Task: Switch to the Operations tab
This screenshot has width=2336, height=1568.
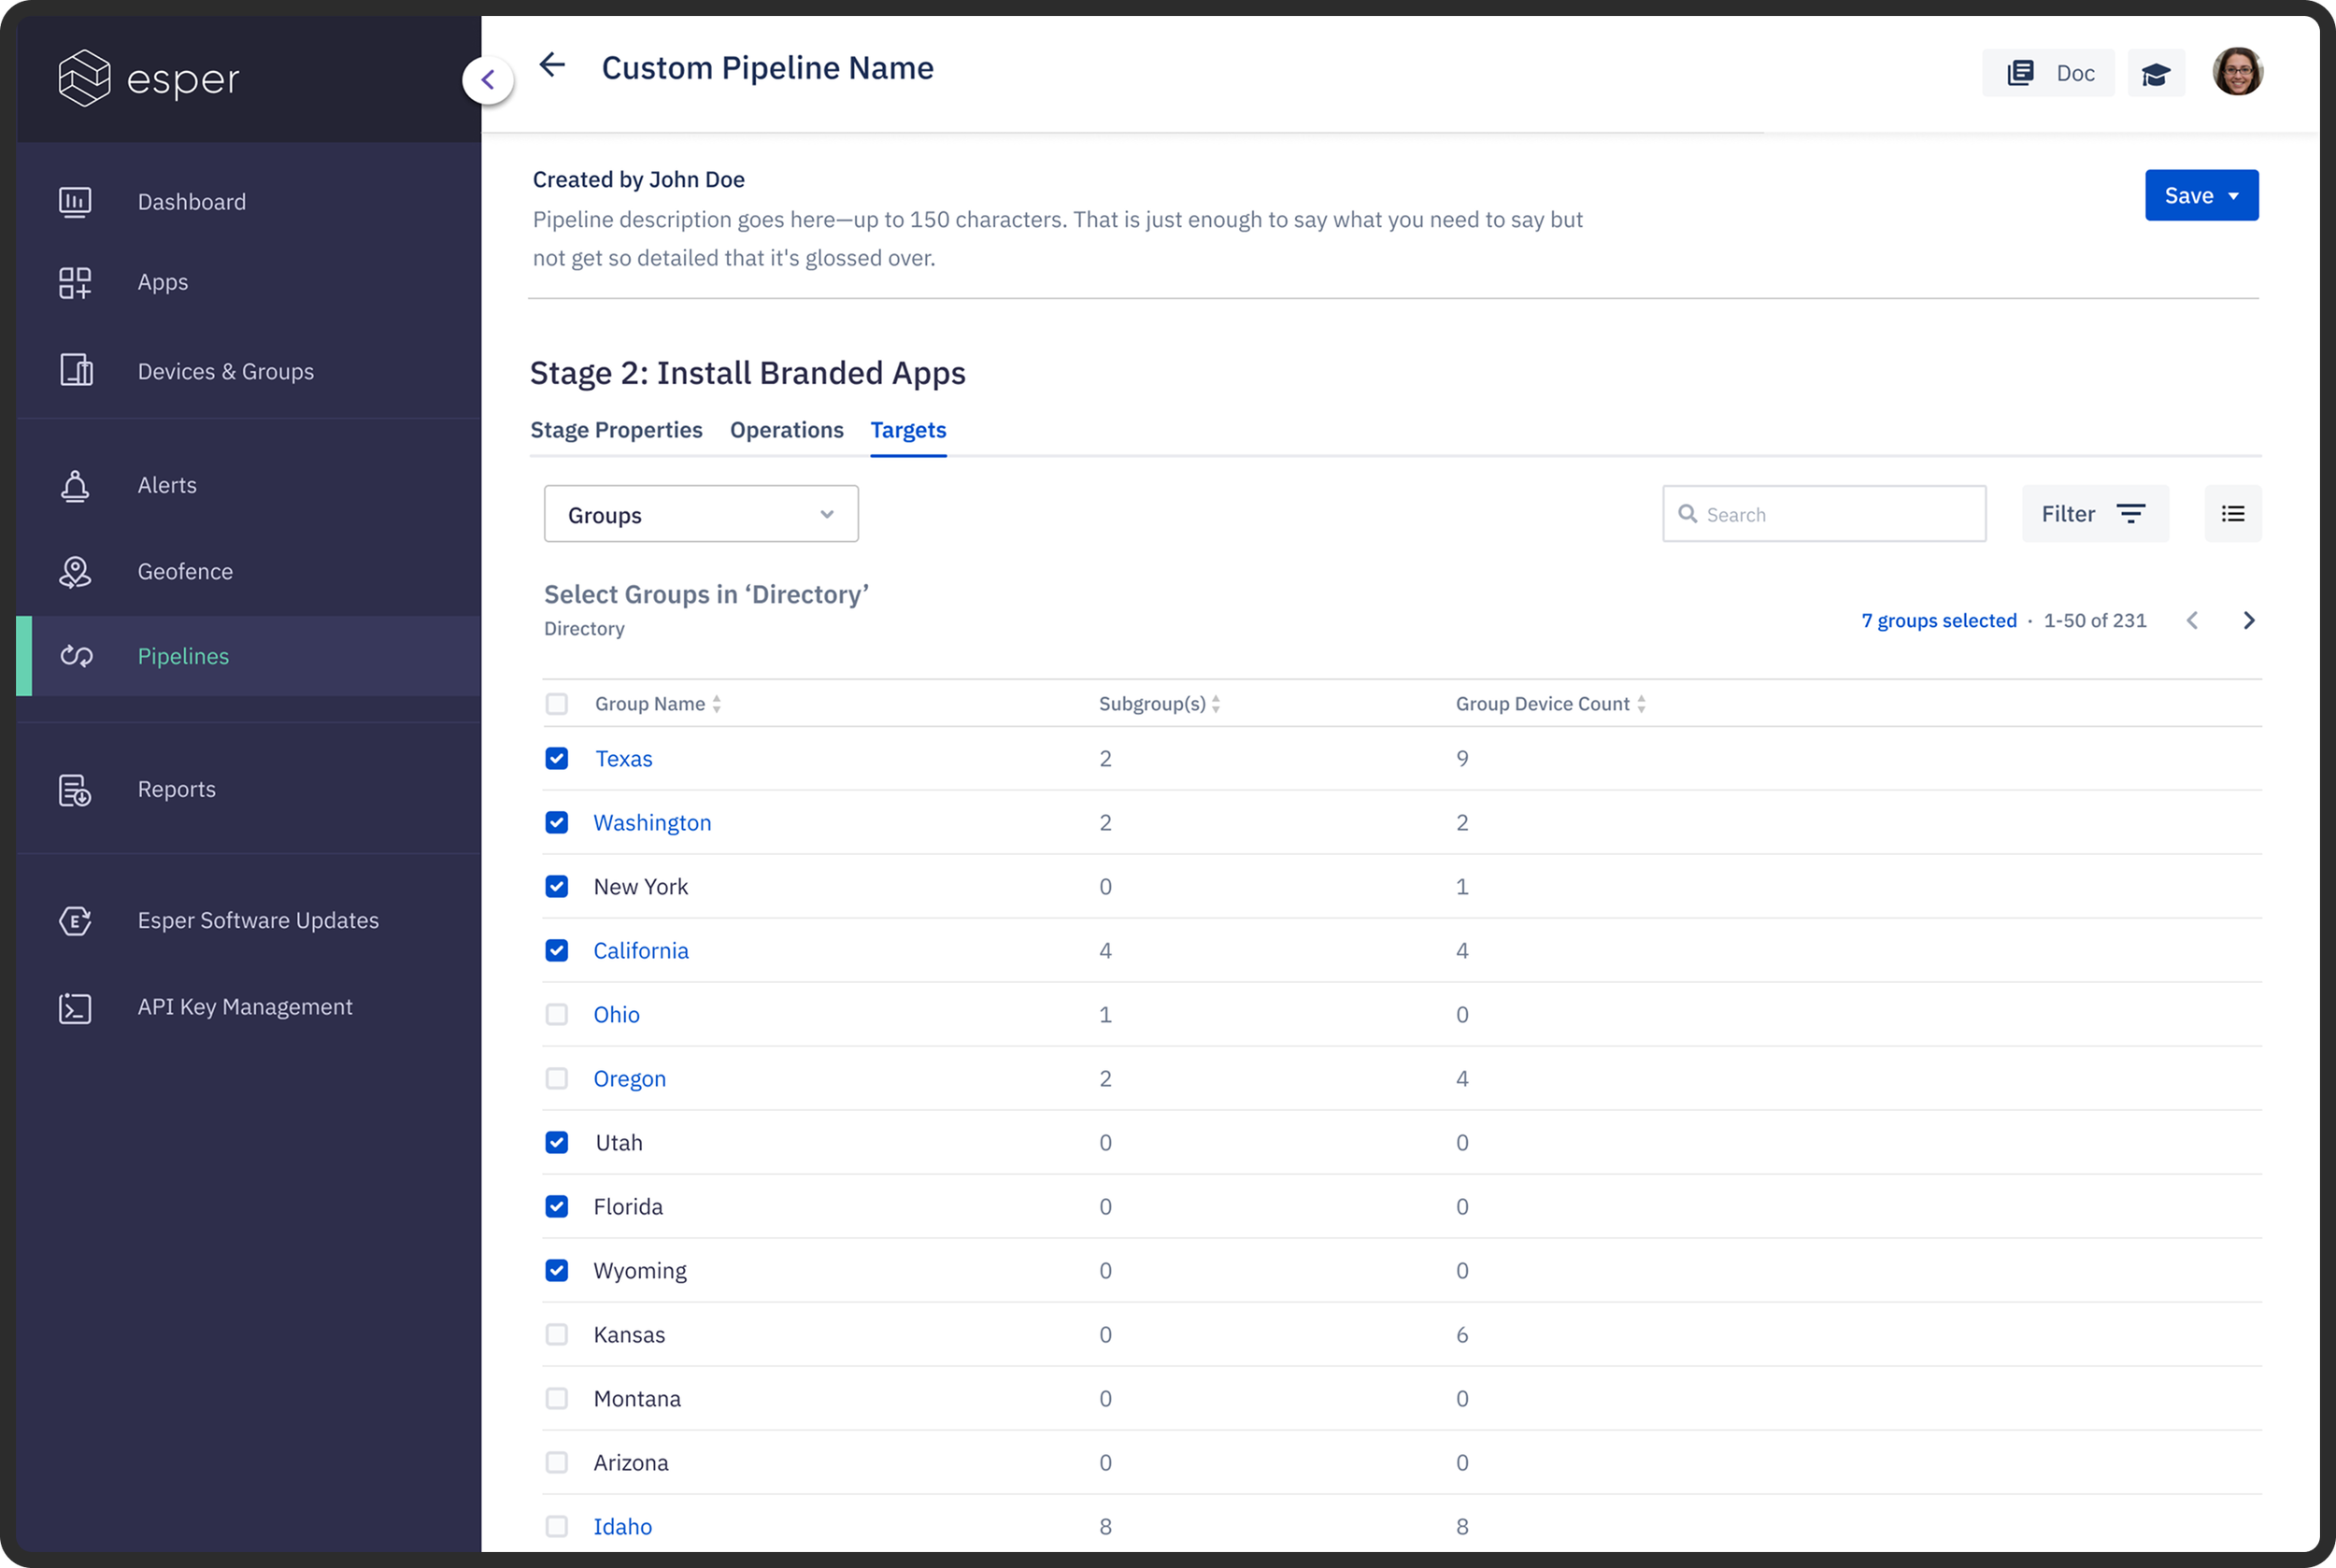Action: 786,430
